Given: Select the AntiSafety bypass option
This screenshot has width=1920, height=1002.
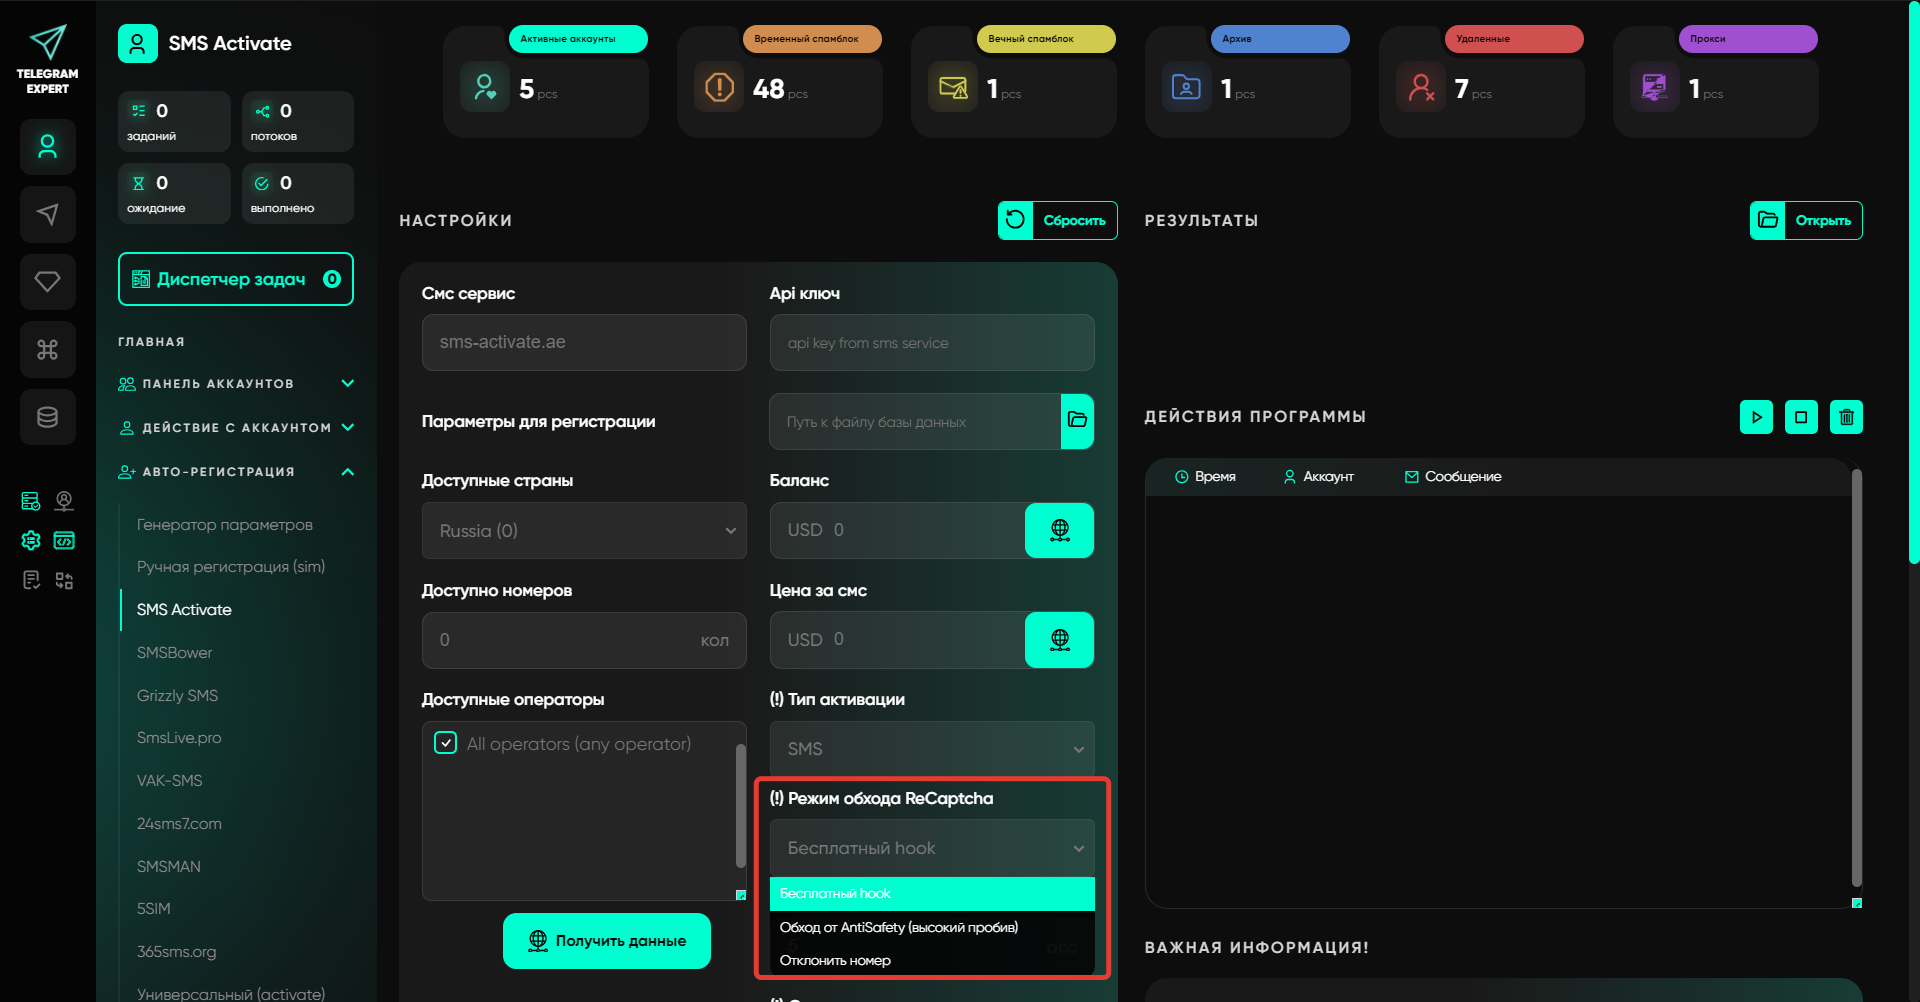Looking at the screenshot, I should tap(898, 927).
